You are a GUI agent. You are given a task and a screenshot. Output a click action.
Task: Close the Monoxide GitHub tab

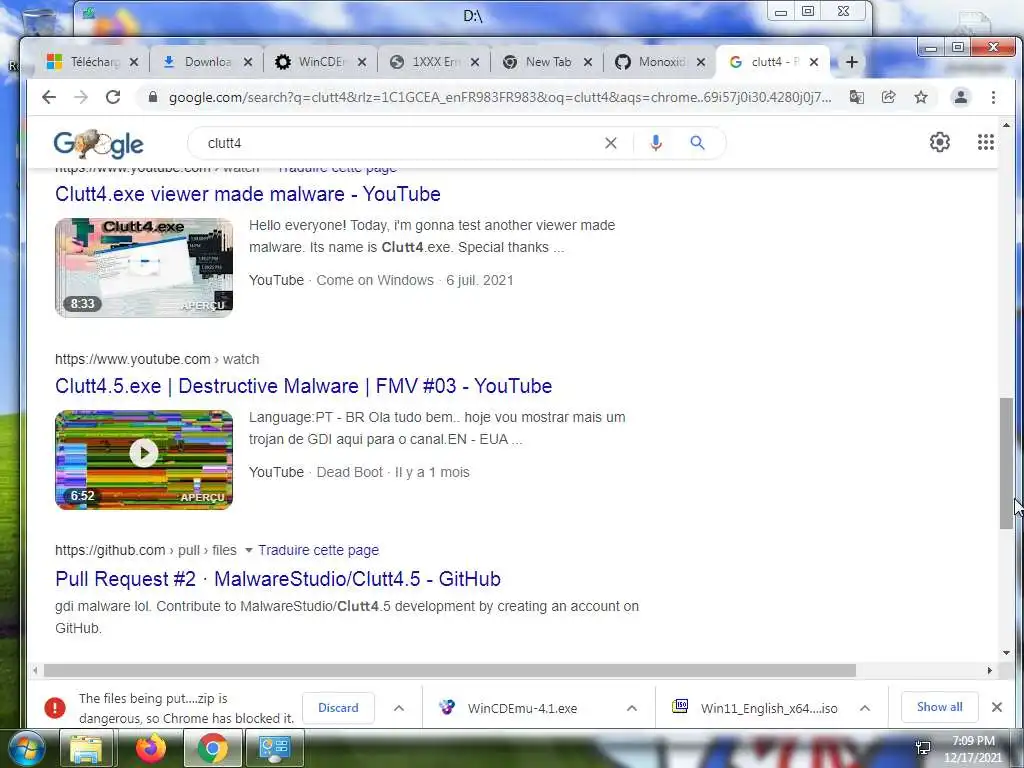tap(701, 62)
